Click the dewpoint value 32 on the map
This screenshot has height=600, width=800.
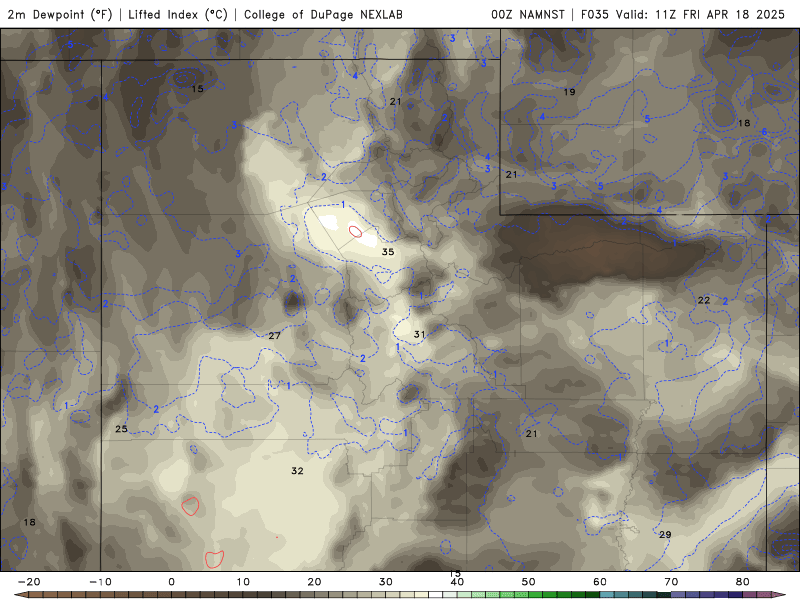(297, 470)
